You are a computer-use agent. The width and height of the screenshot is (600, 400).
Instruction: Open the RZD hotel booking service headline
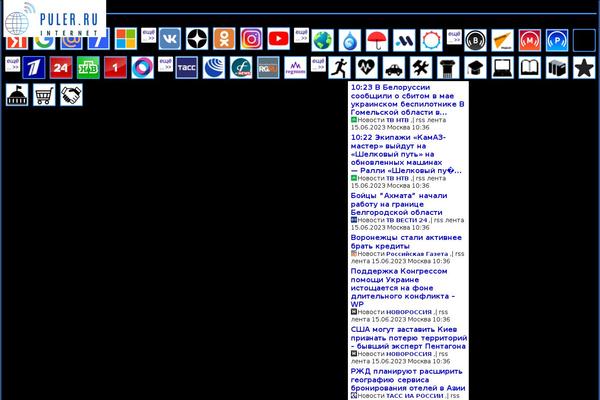408,379
